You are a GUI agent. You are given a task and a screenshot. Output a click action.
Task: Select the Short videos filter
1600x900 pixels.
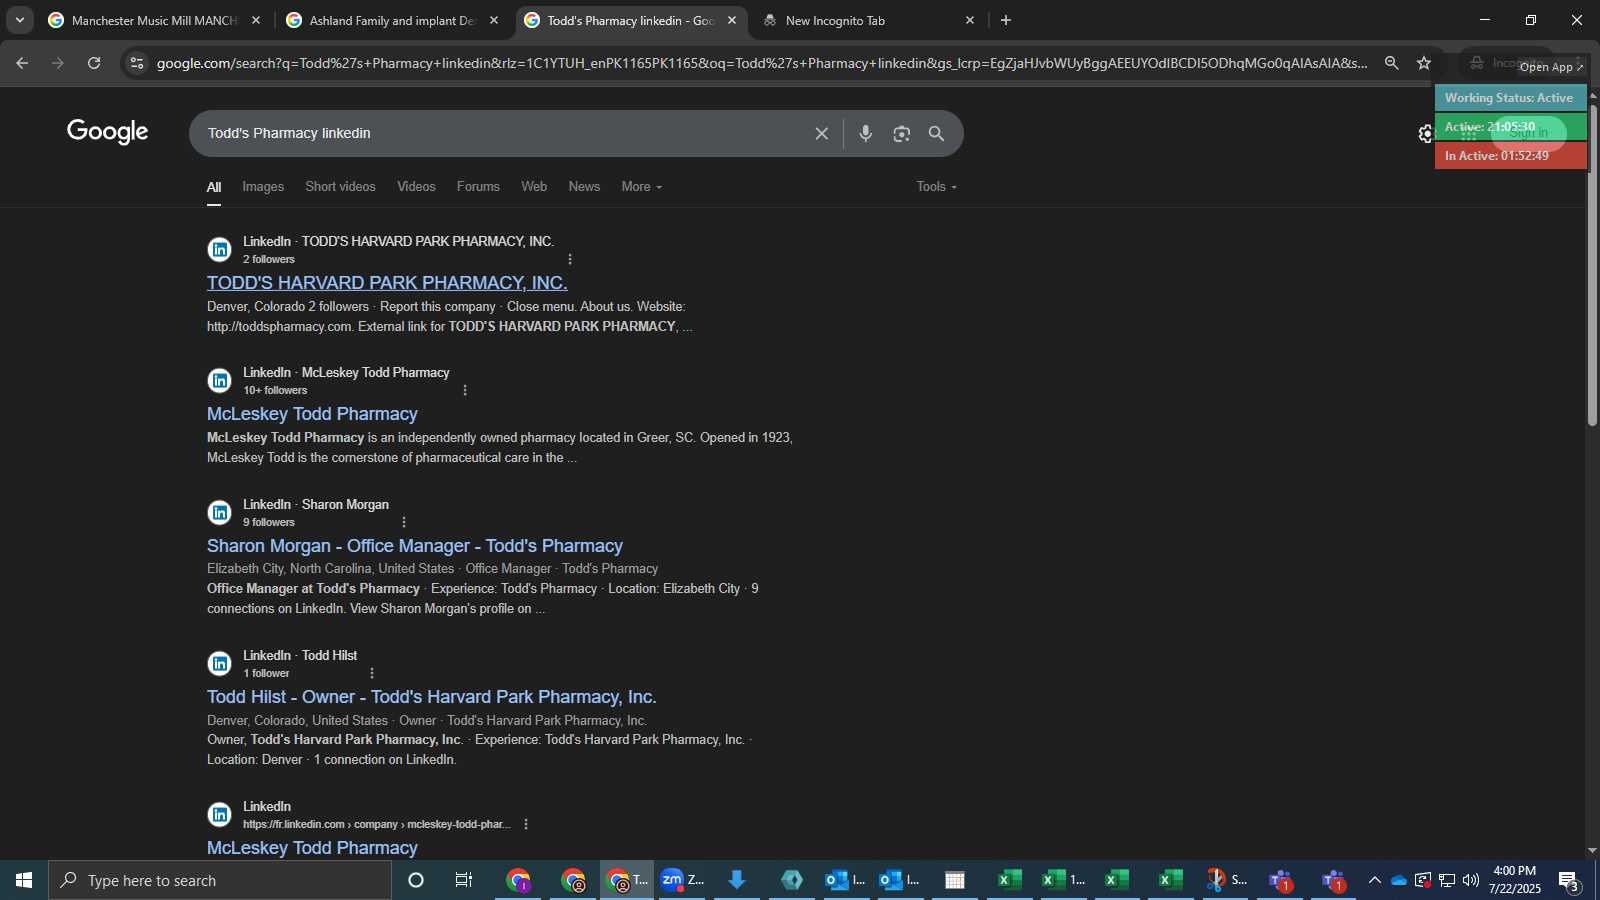[340, 187]
